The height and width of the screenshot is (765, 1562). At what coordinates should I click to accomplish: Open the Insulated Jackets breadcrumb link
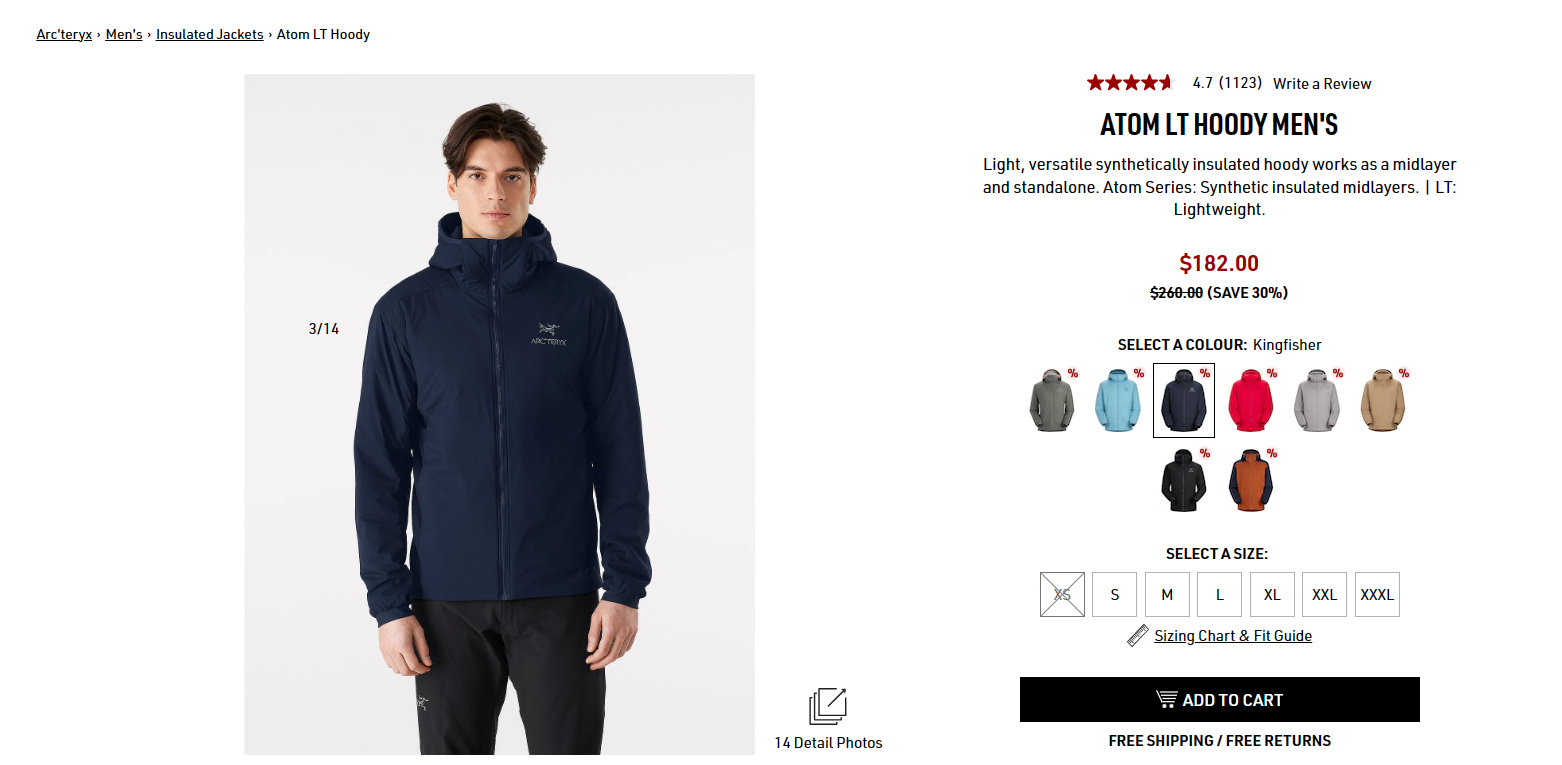210,34
